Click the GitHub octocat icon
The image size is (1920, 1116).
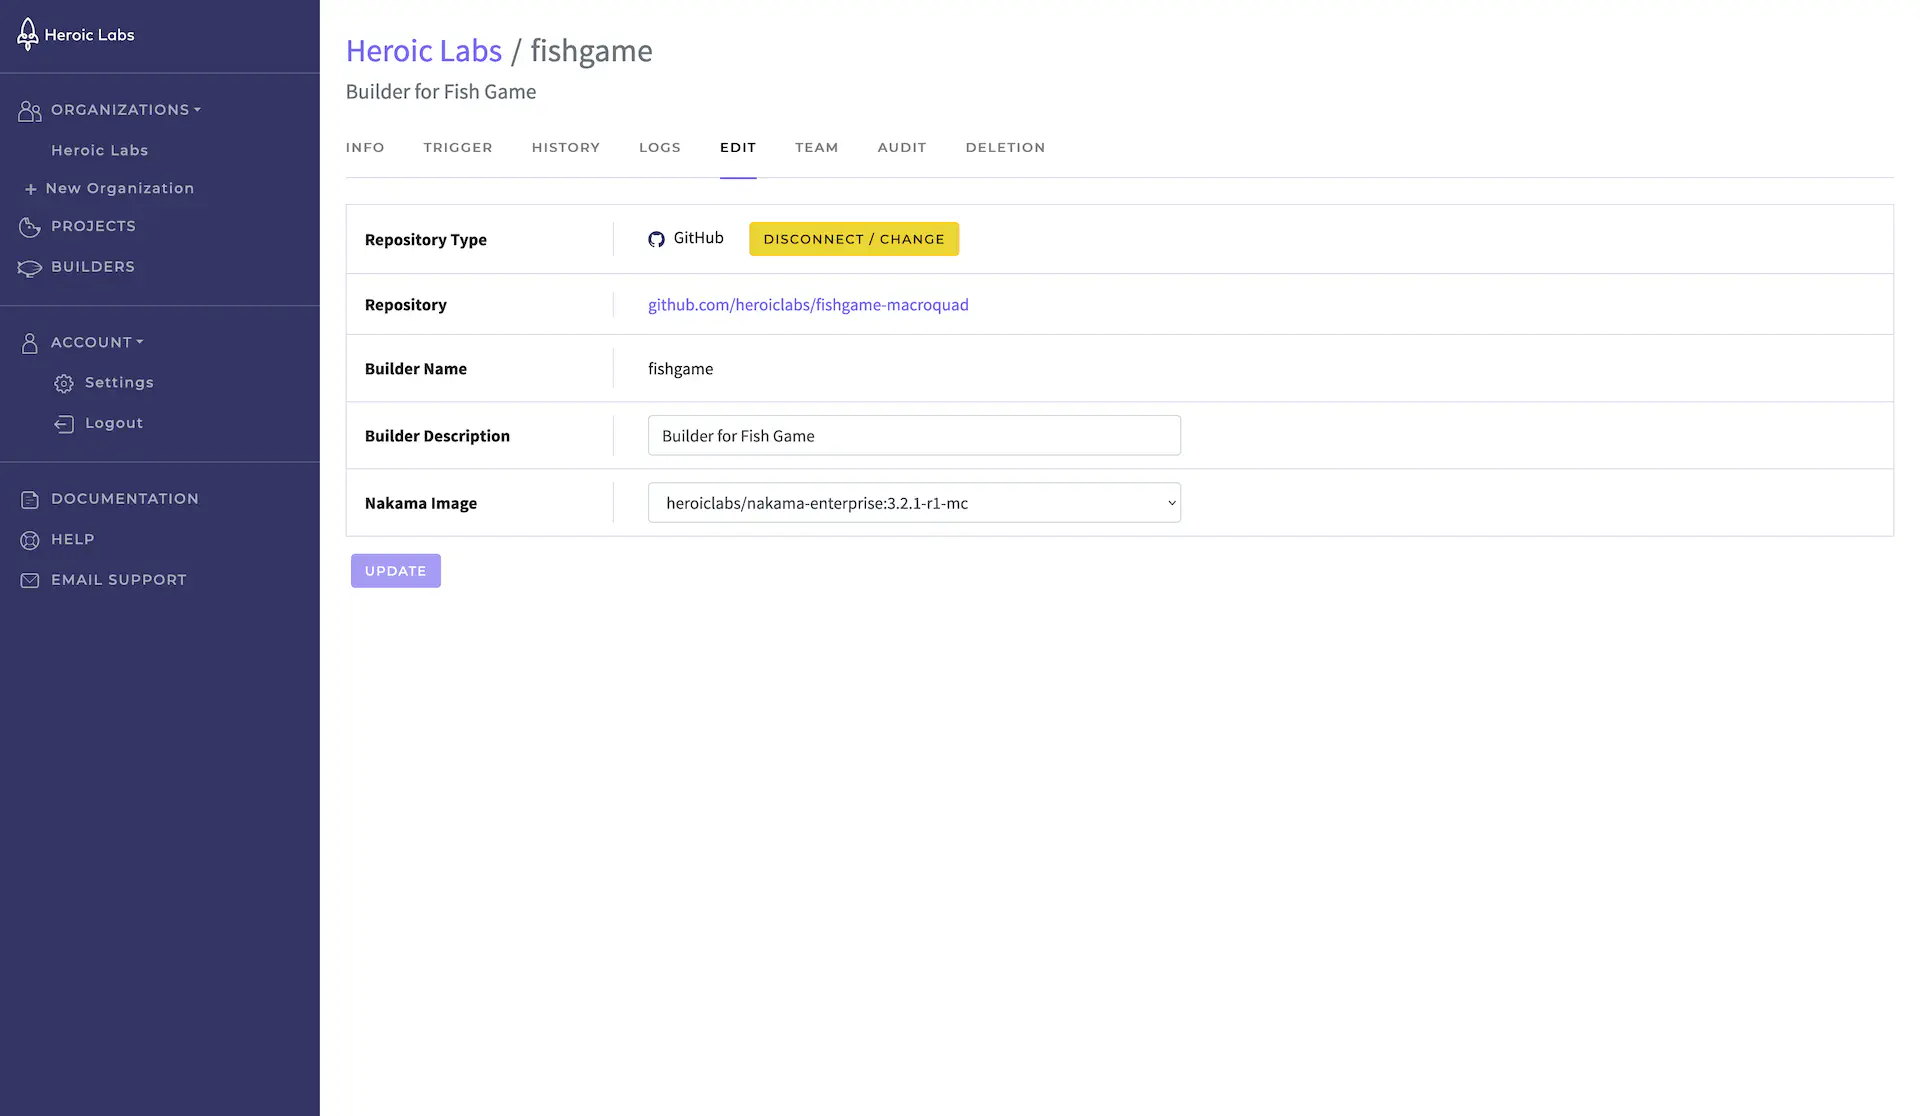pos(656,239)
